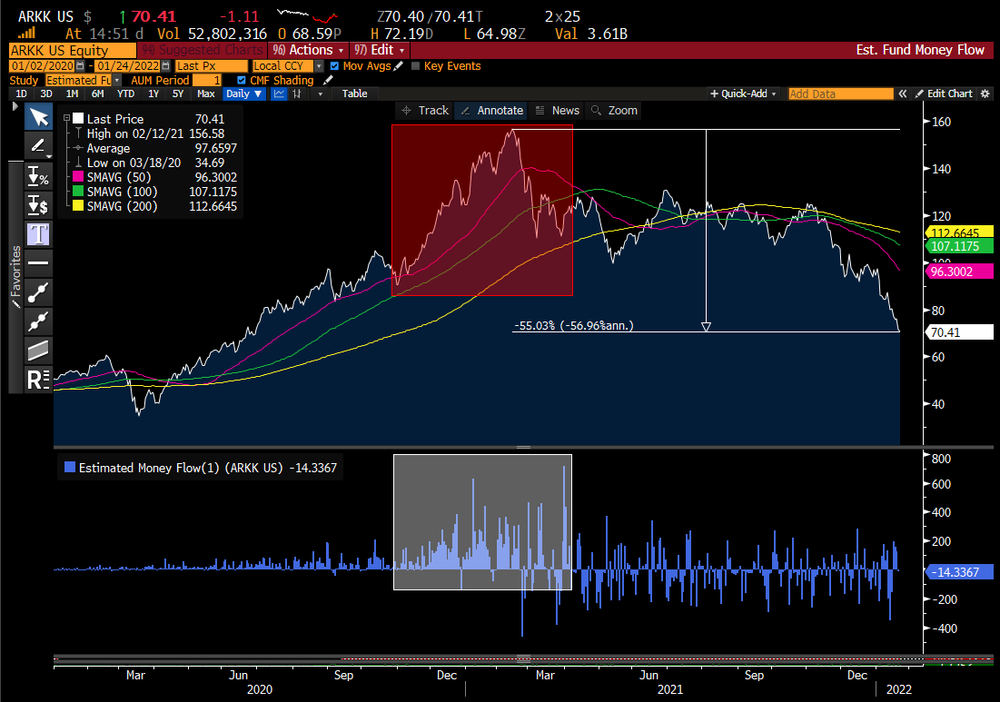The image size is (1000, 702).
Task: Select the 1D time range
Action: 21,94
